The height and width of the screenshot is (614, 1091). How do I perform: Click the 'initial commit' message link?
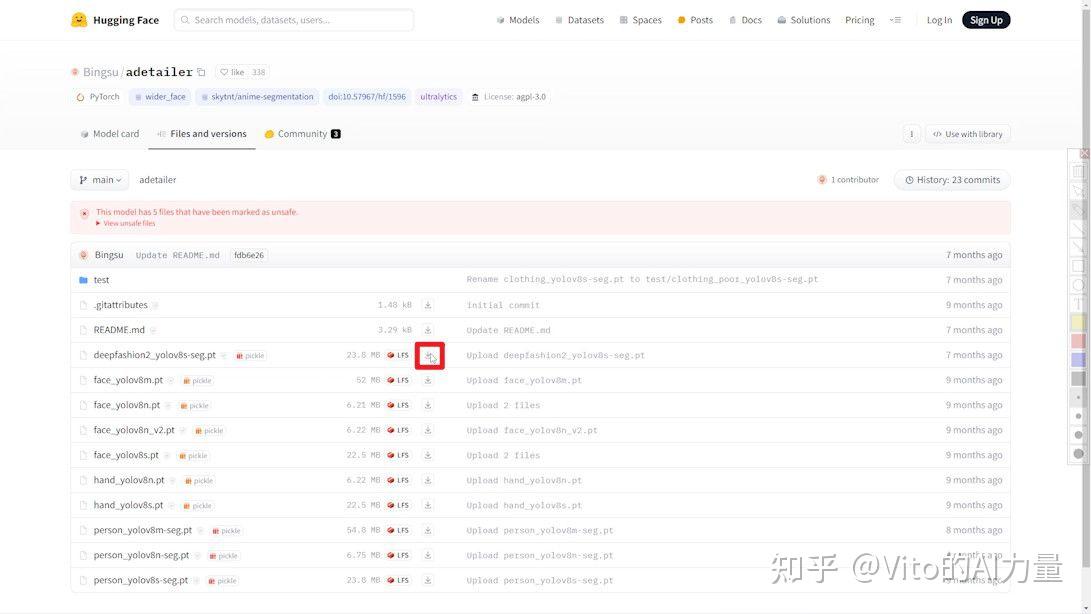tap(503, 305)
